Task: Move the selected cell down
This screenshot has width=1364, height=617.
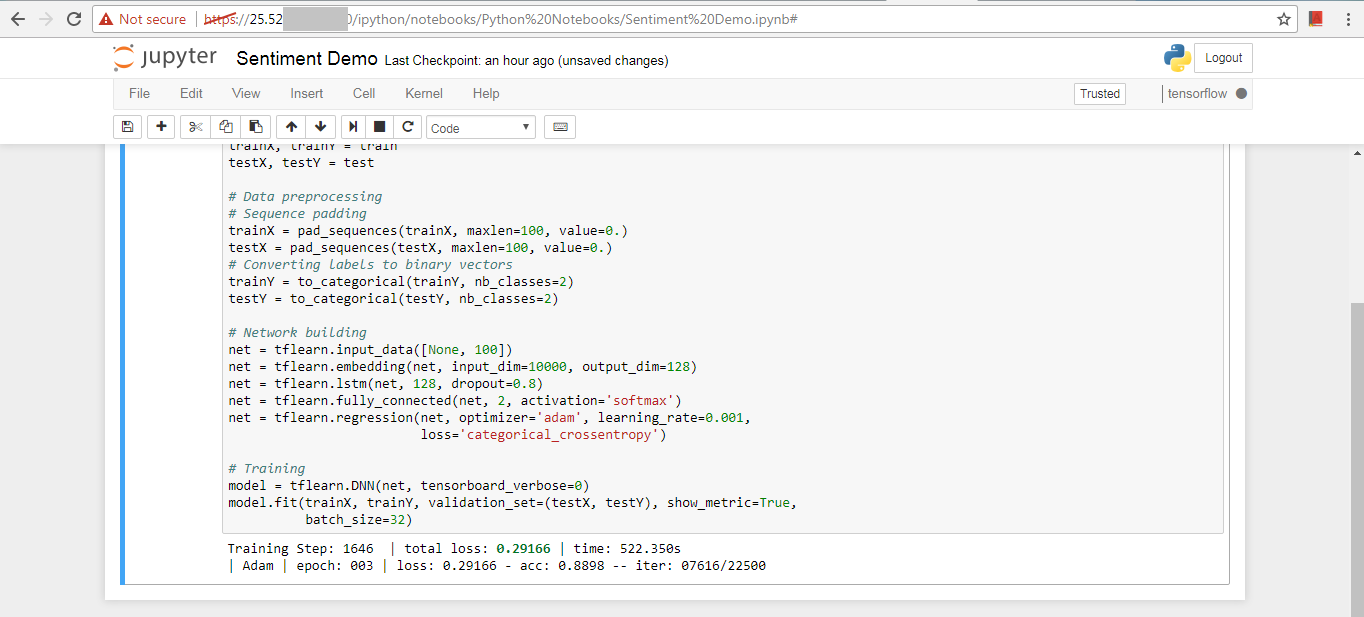Action: [320, 126]
